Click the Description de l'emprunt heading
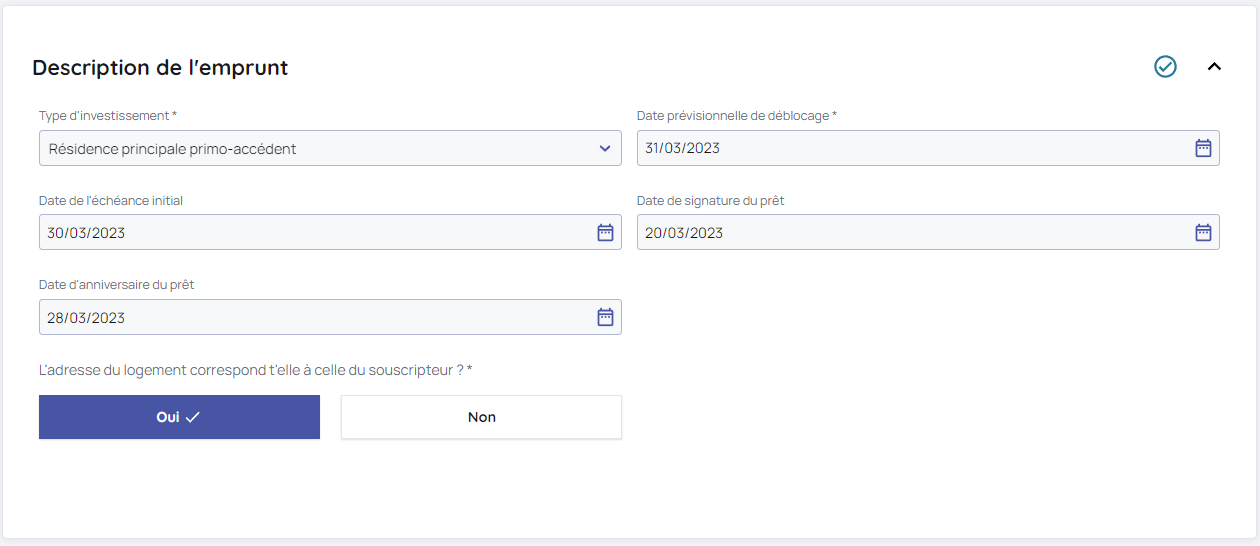Viewport: 1260px width, 546px height. [x=160, y=68]
